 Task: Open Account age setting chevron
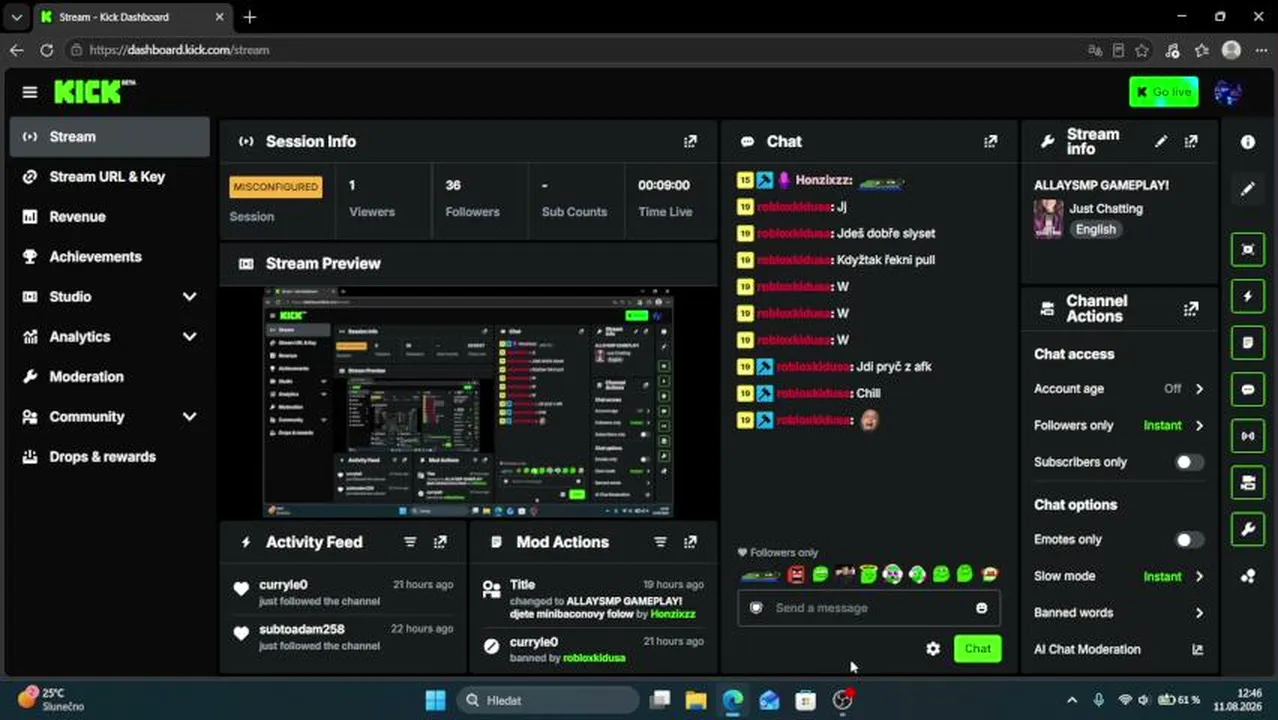click(x=1199, y=389)
